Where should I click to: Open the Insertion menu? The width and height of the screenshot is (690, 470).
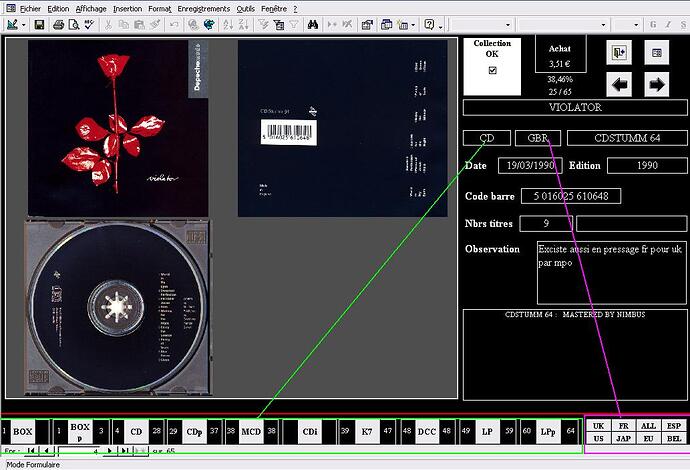pyautogui.click(x=127, y=9)
